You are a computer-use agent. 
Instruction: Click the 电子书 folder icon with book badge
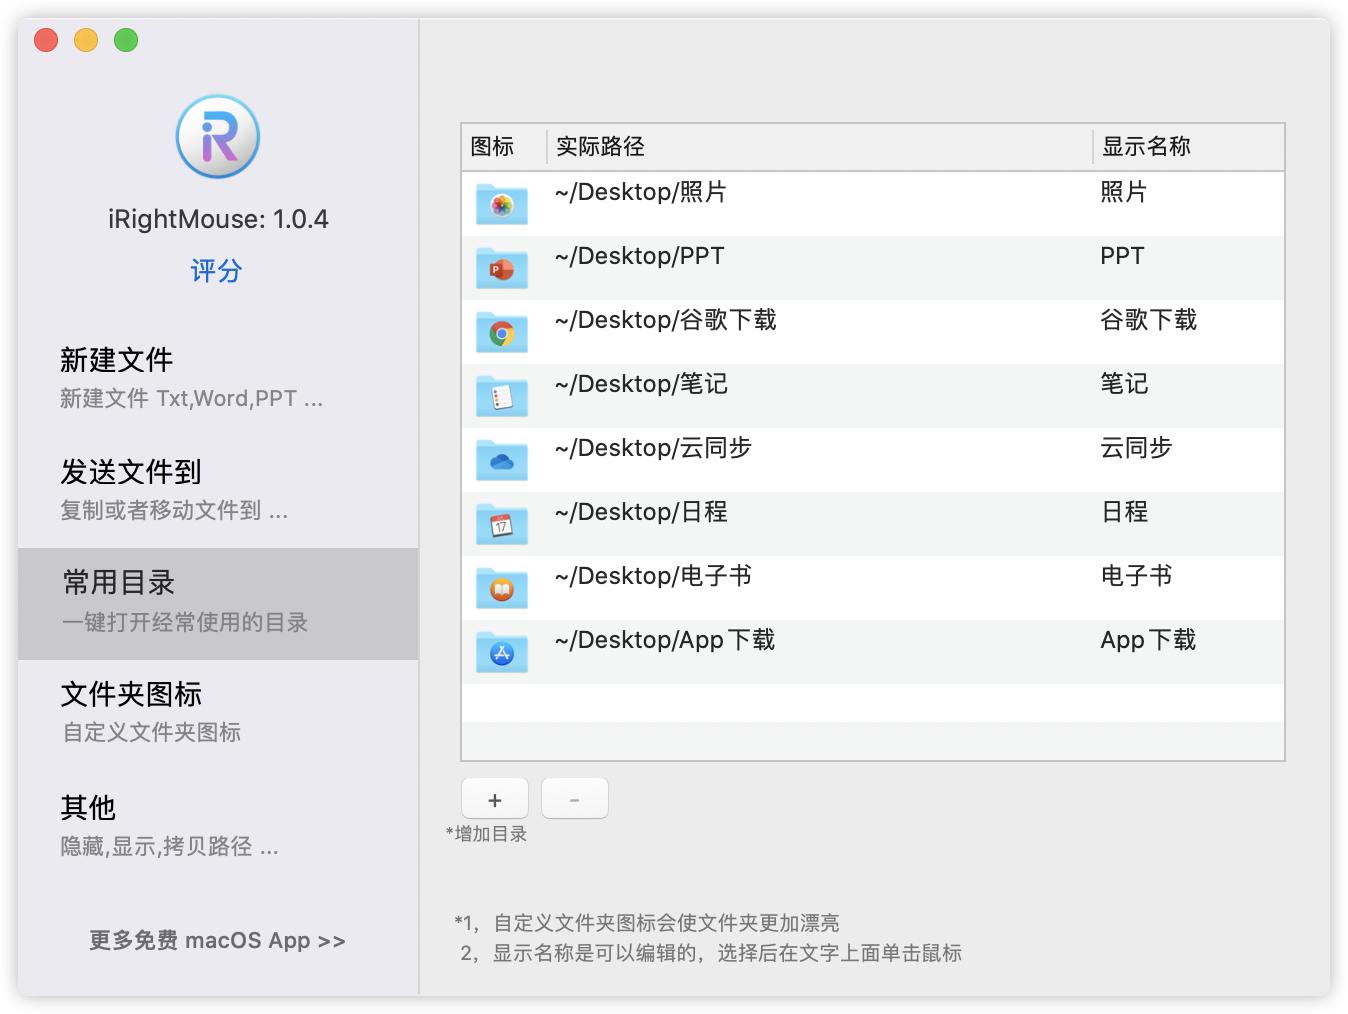tap(501, 588)
